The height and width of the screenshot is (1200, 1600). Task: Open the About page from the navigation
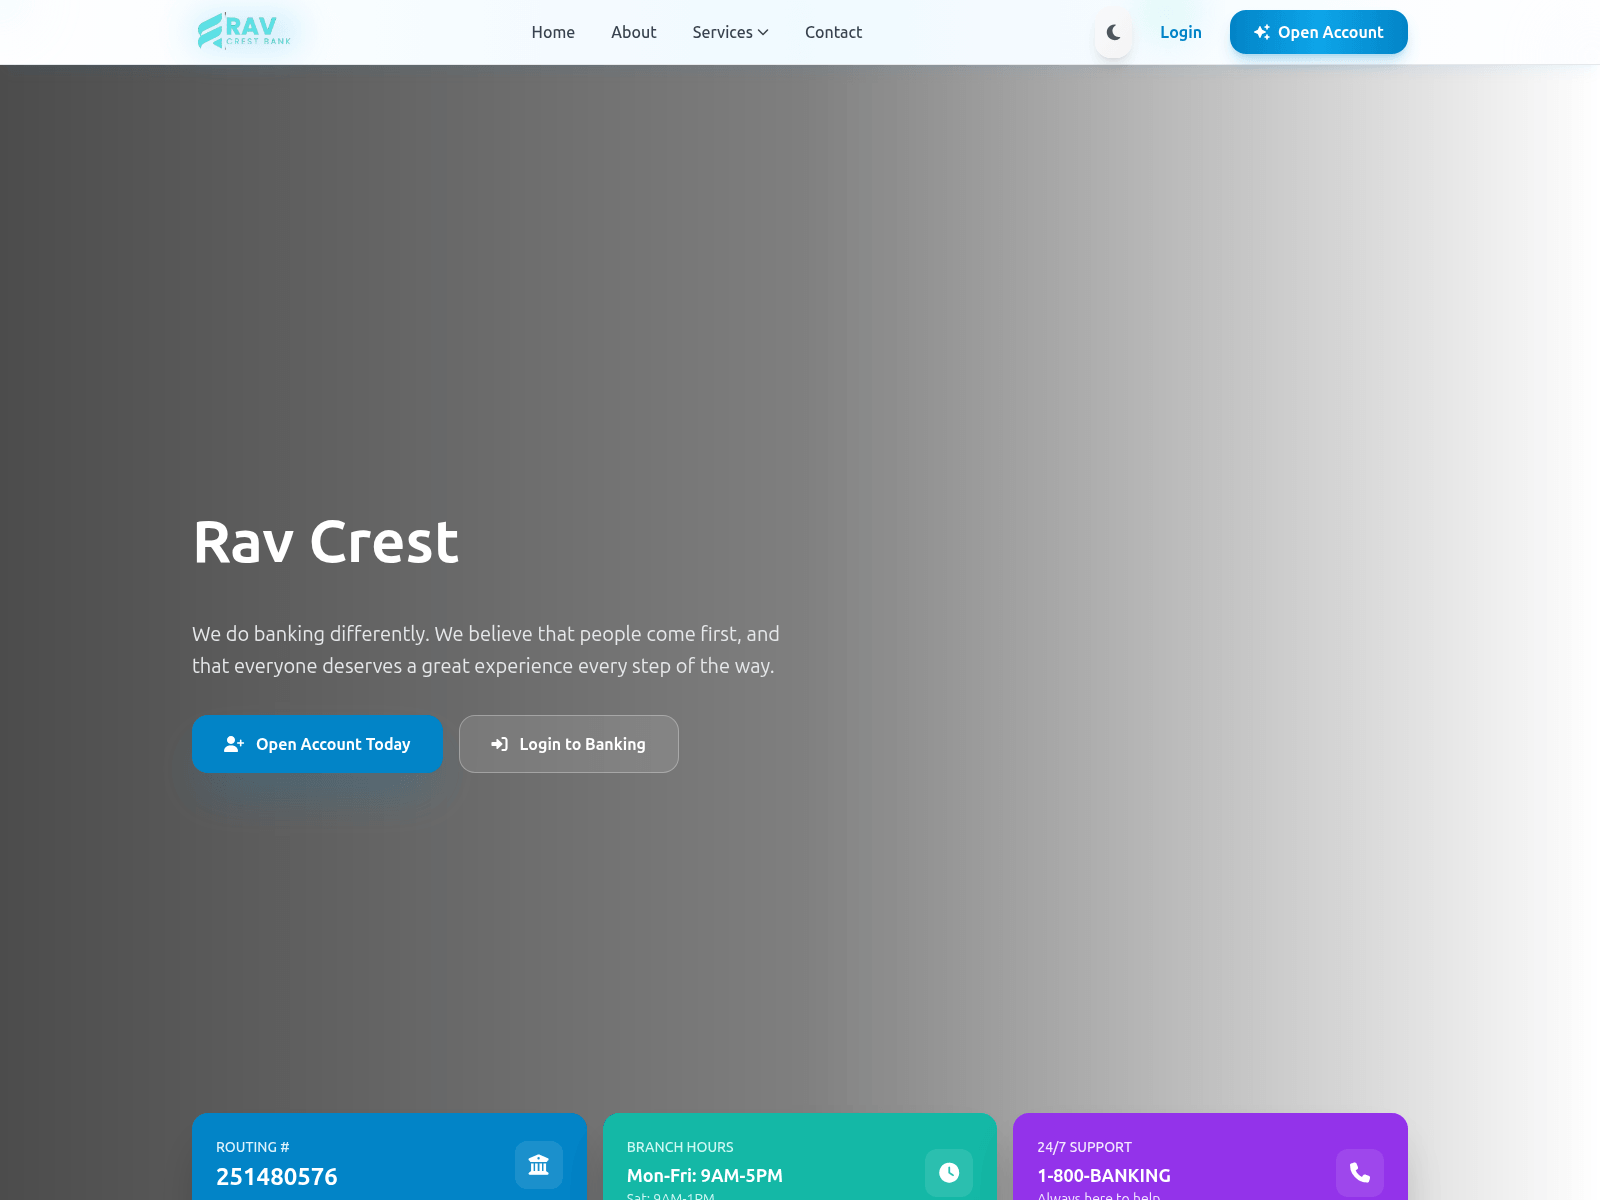click(633, 32)
